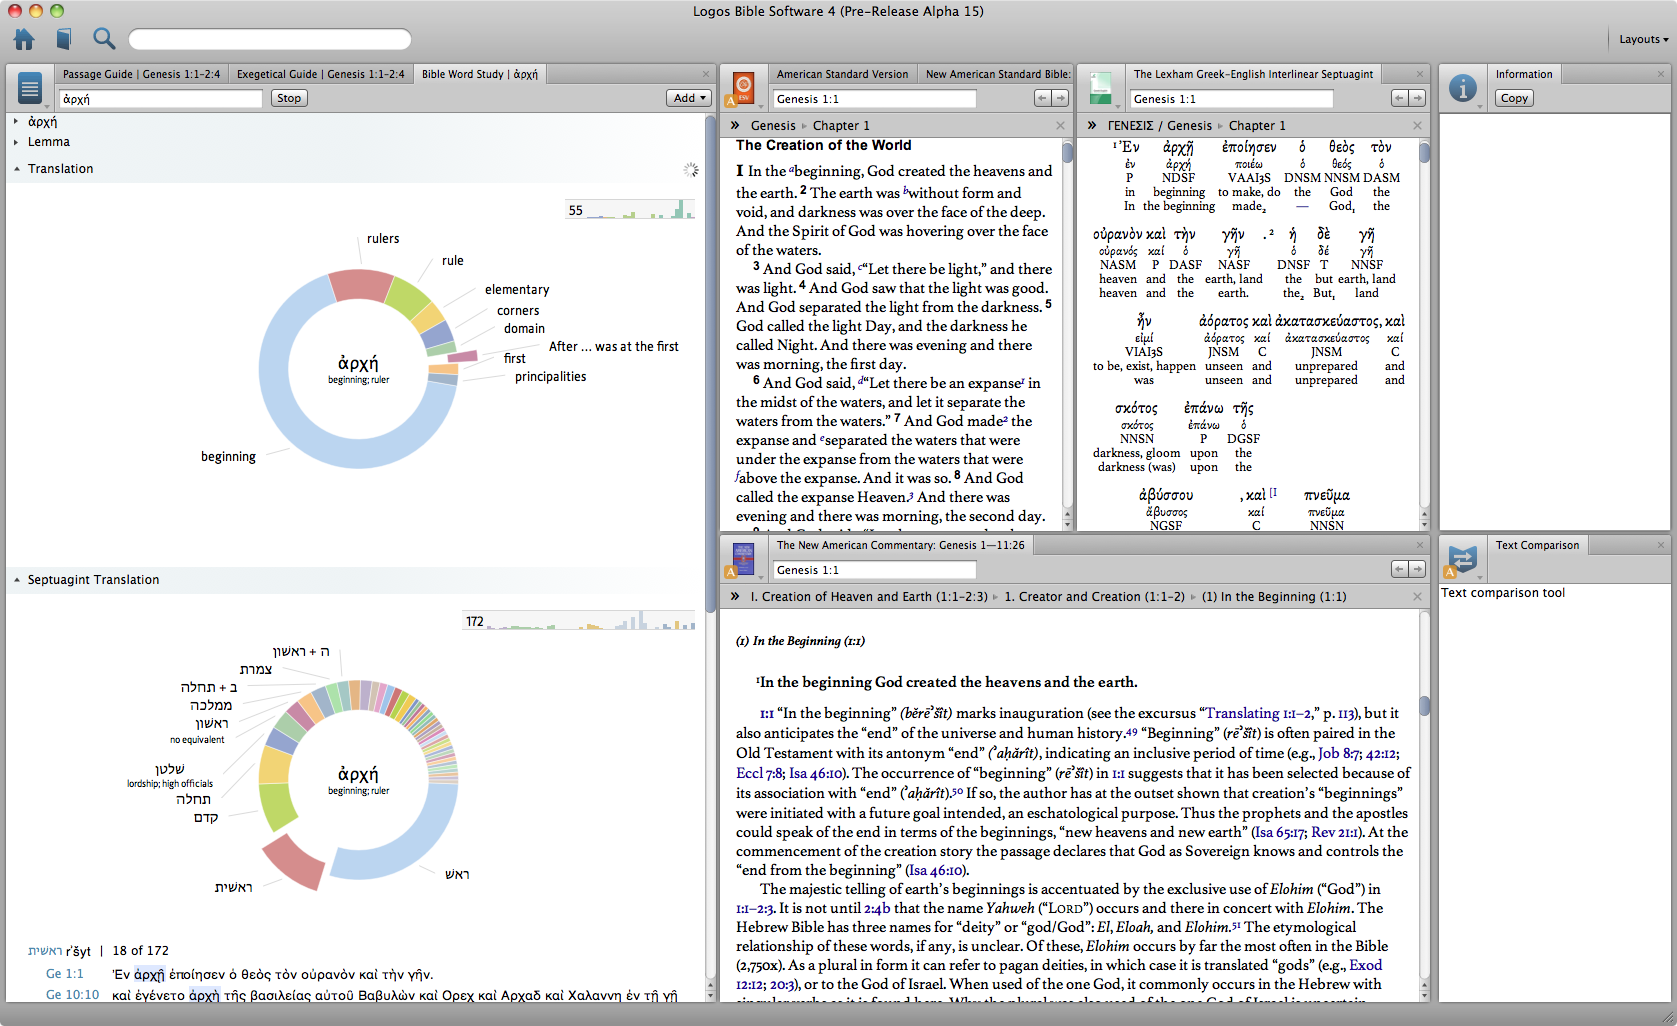
Task: Expand the Lemma section
Action: [16, 142]
